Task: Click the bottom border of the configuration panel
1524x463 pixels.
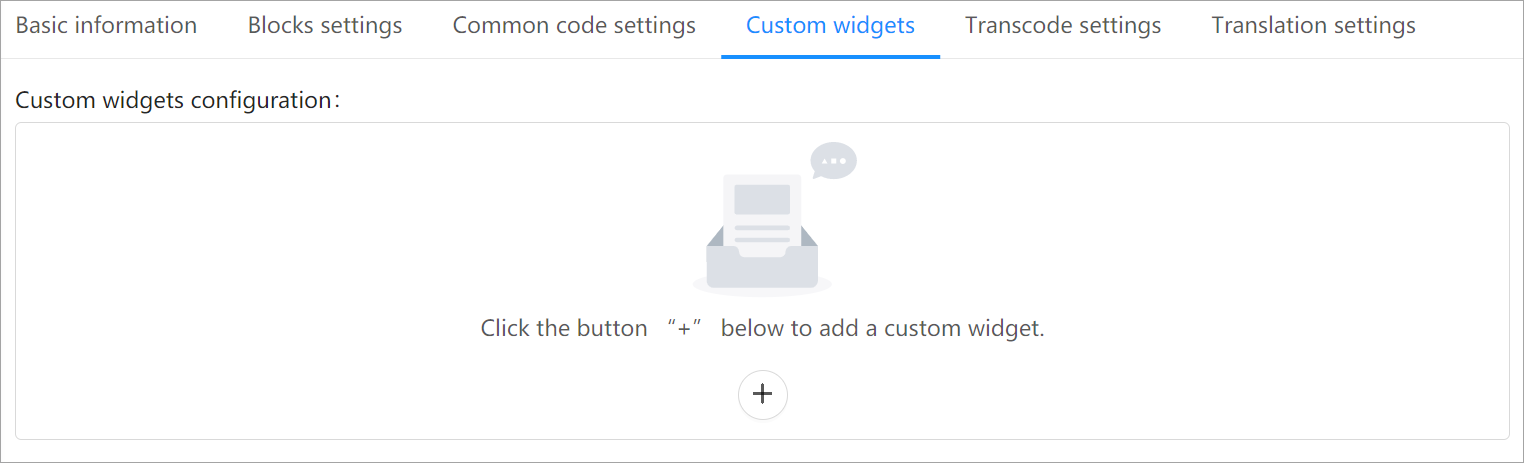Action: (x=762, y=439)
